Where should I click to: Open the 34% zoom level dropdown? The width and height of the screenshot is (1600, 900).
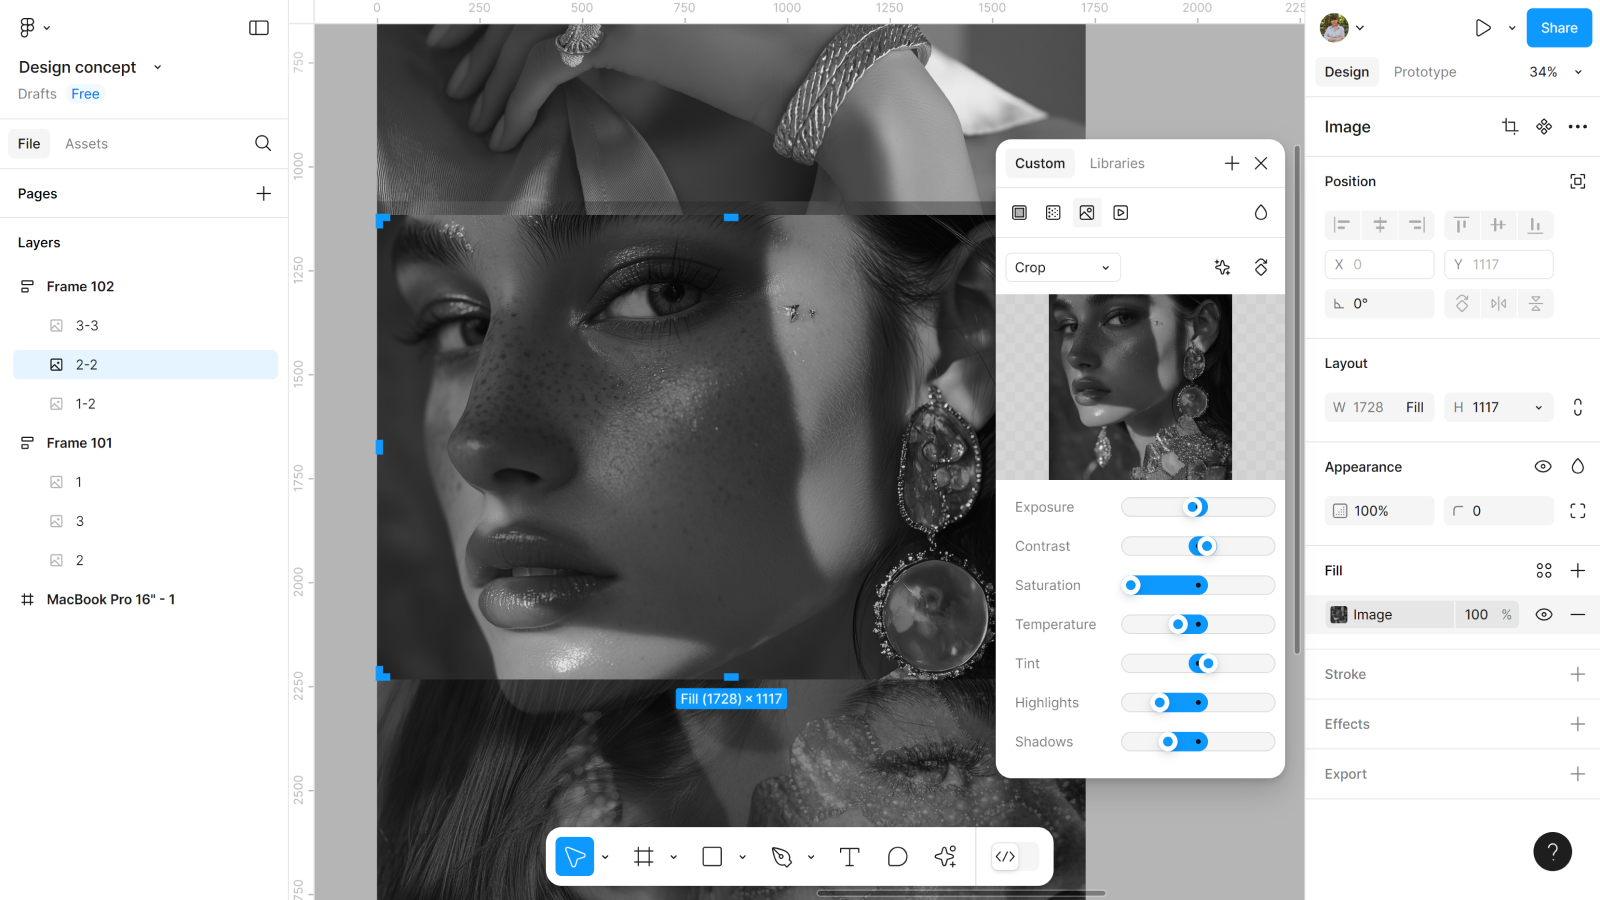pos(1556,72)
